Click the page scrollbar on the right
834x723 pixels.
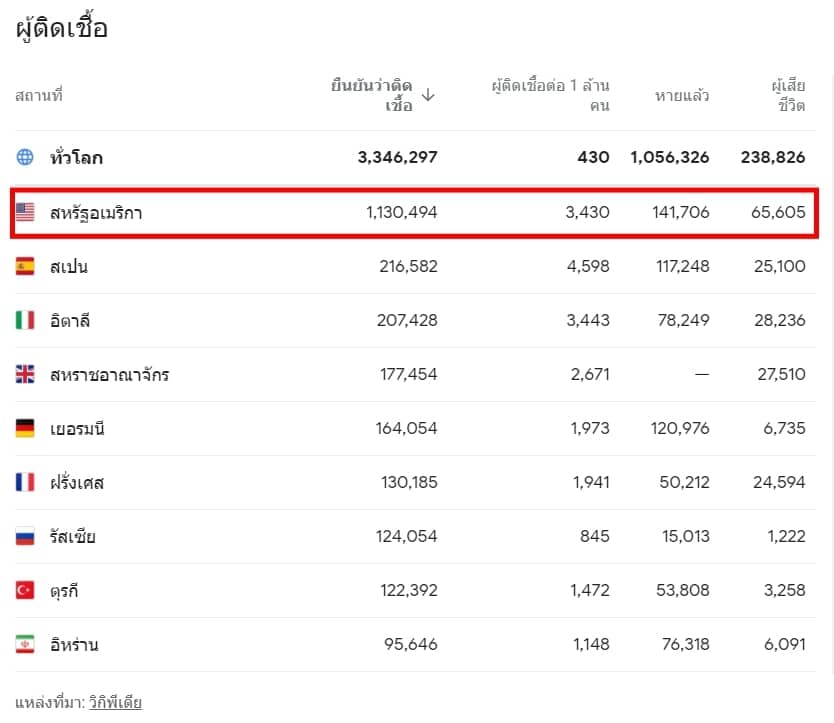click(x=830, y=372)
